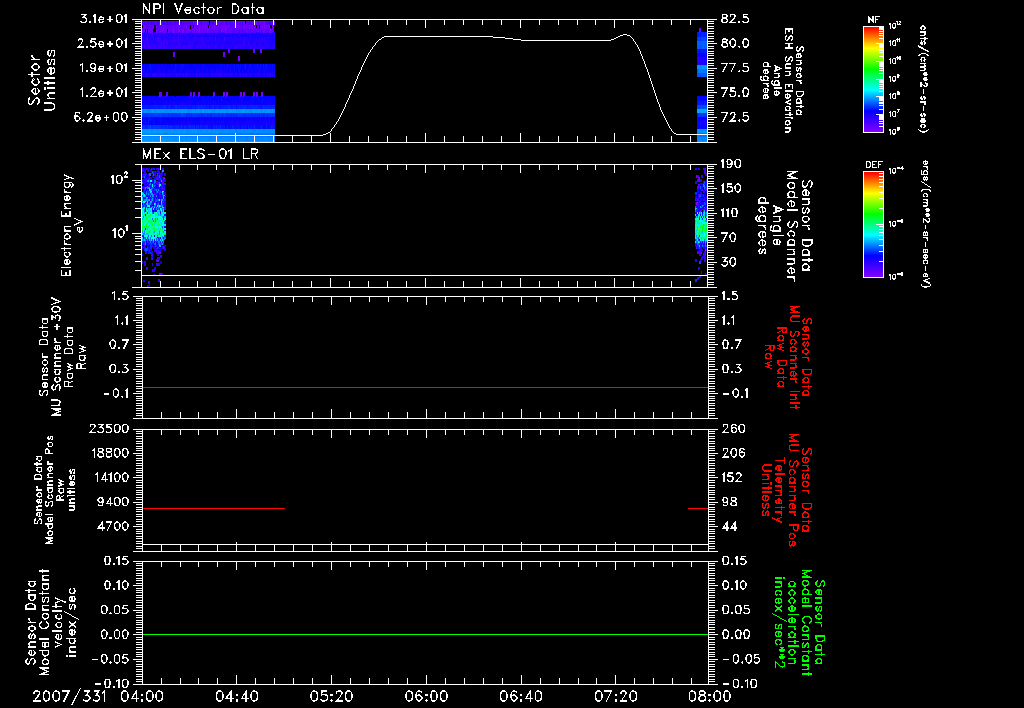Screen dimensions: 1024x708
Task: Click the "18800" scanner position tick
Action: [110, 453]
